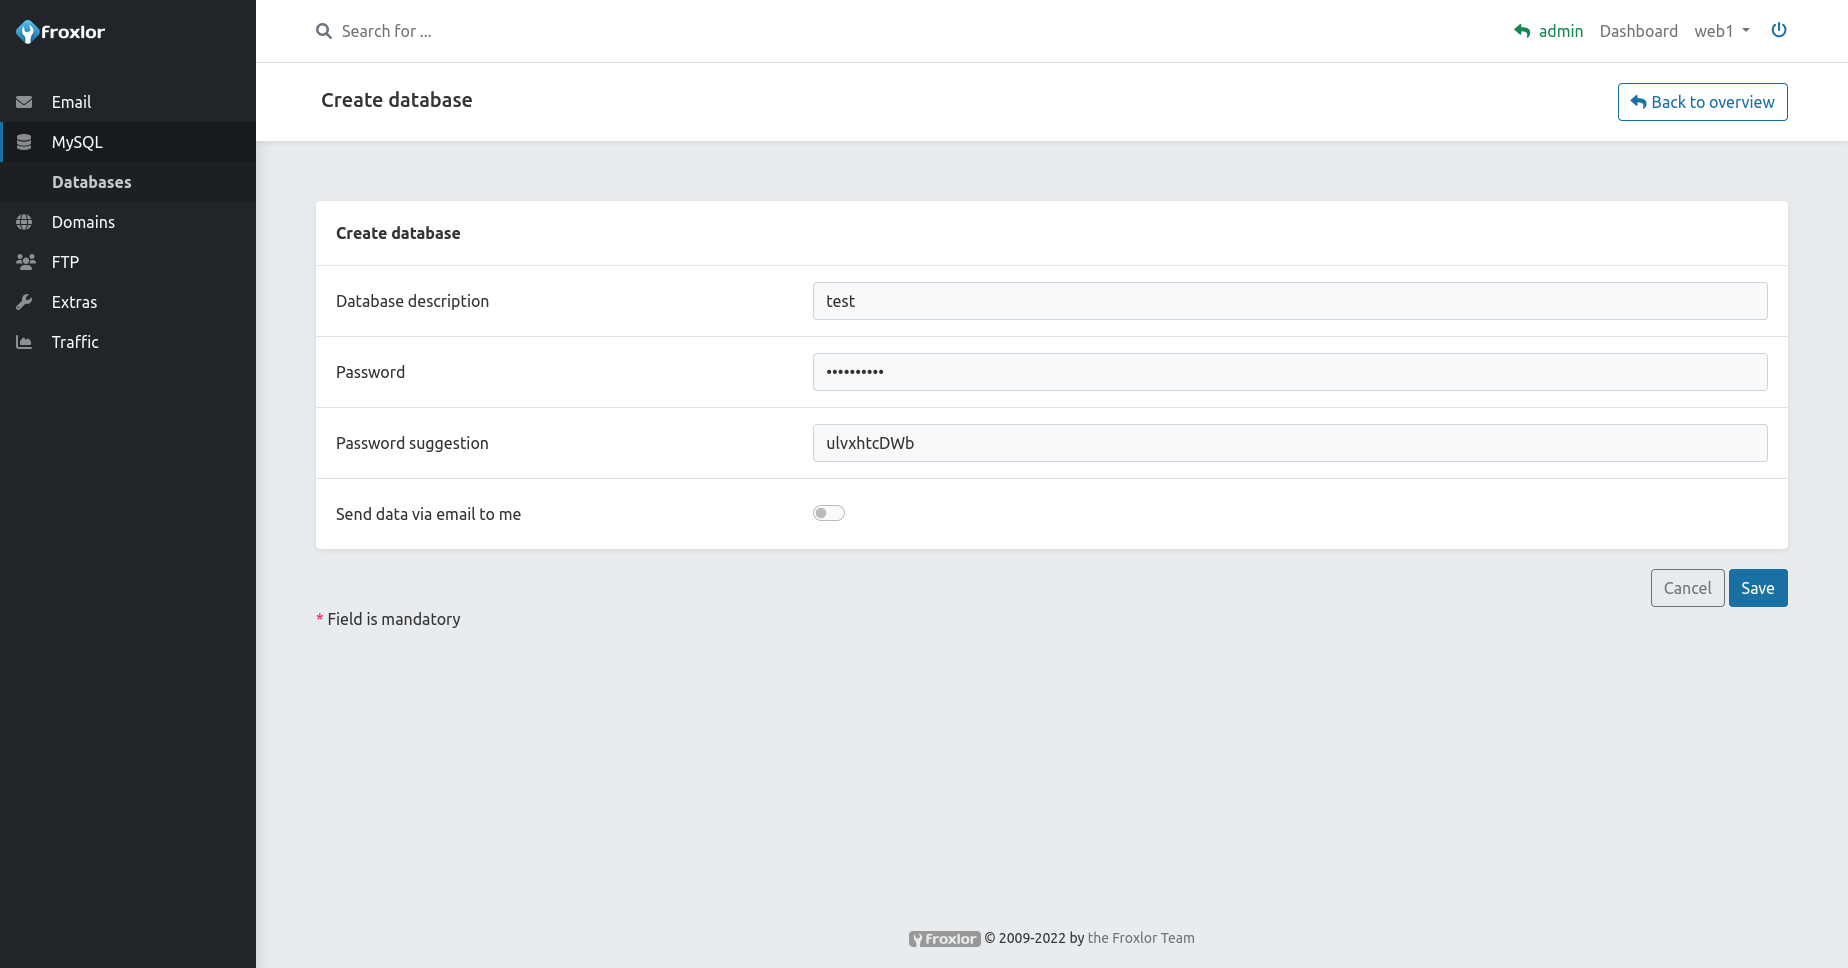Go Back to overview
Screen dimensions: 1848x968
1702,102
